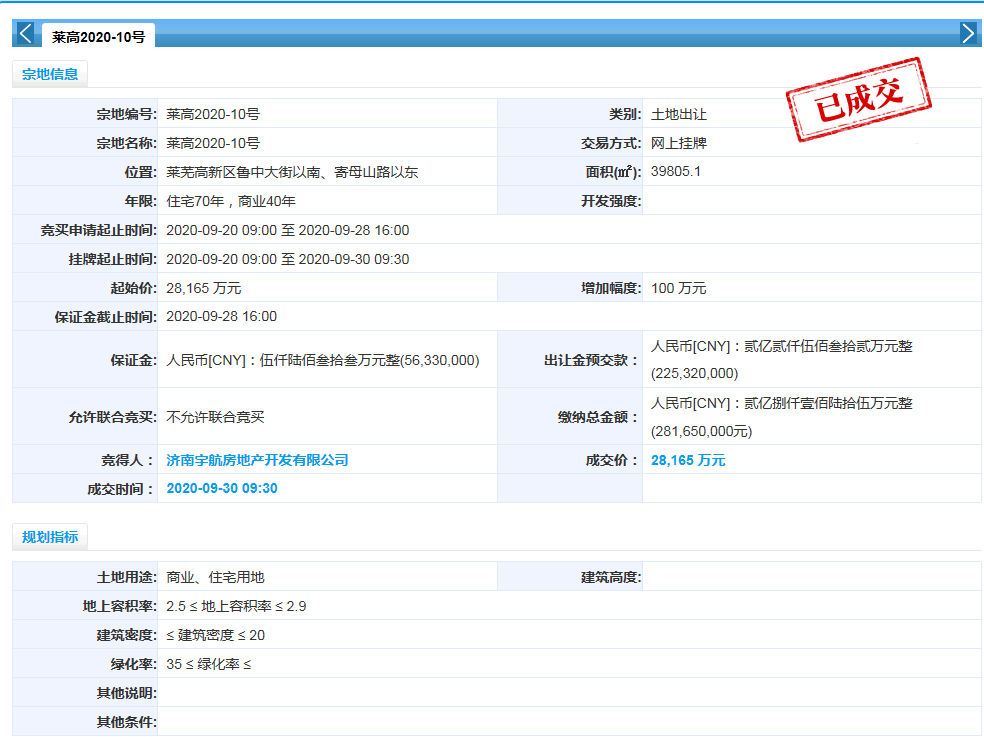Image resolution: width=984 pixels, height=737 pixels.
Task: Click the 土地用途 value 商业、住宅用地
Action: coord(215,577)
